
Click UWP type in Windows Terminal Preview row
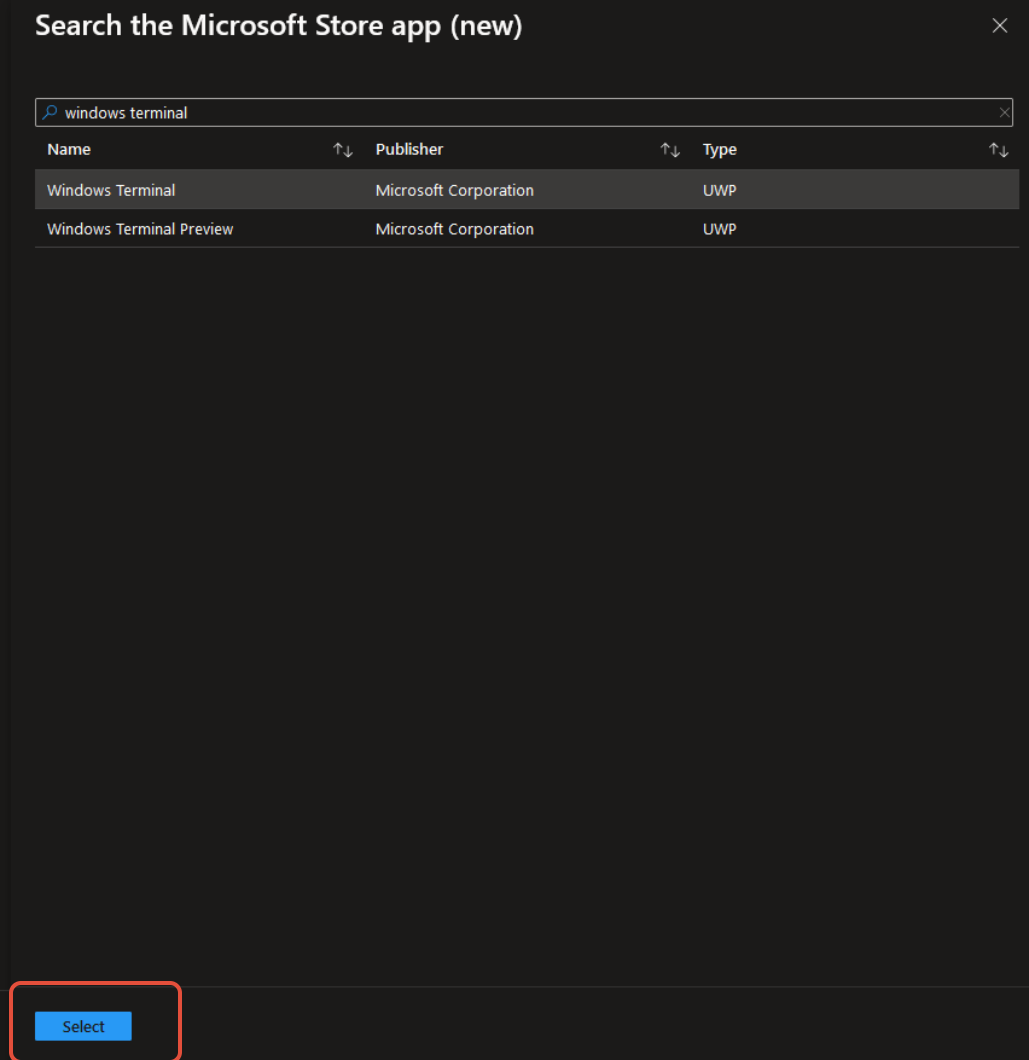[x=719, y=229]
